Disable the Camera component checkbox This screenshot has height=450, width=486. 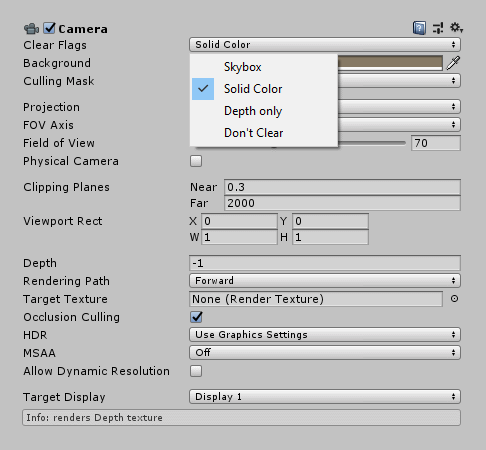click(x=49, y=28)
